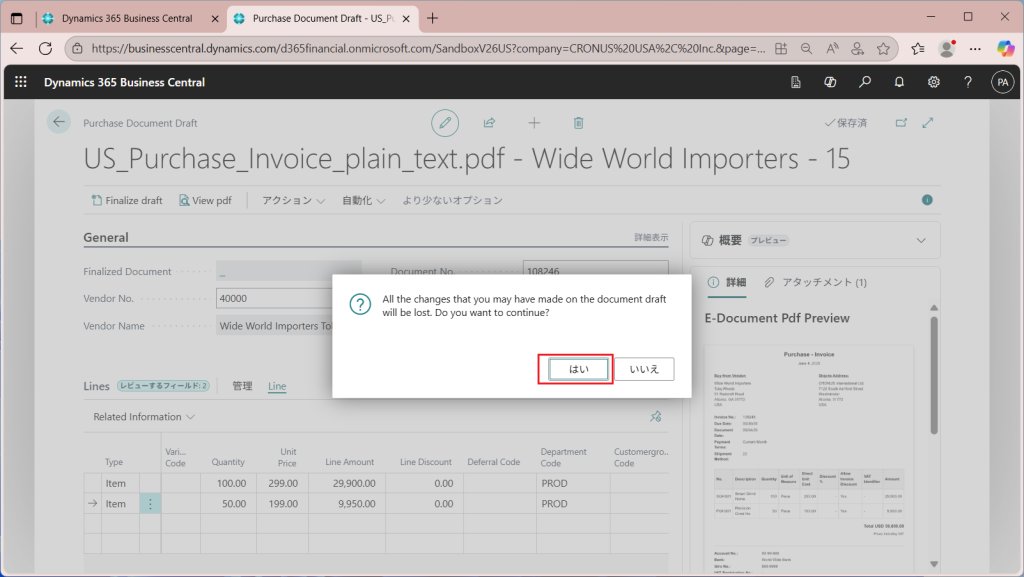Image resolution: width=1024 pixels, height=577 pixels.
Task: Open browser profile icon
Action: click(x=946, y=48)
